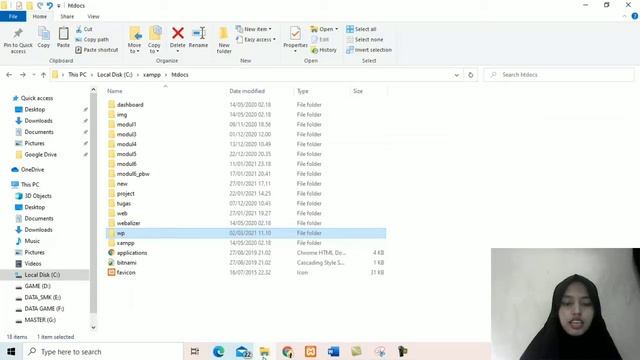Image resolution: width=640 pixels, height=360 pixels.
Task: Click the Properties icon
Action: click(295, 33)
